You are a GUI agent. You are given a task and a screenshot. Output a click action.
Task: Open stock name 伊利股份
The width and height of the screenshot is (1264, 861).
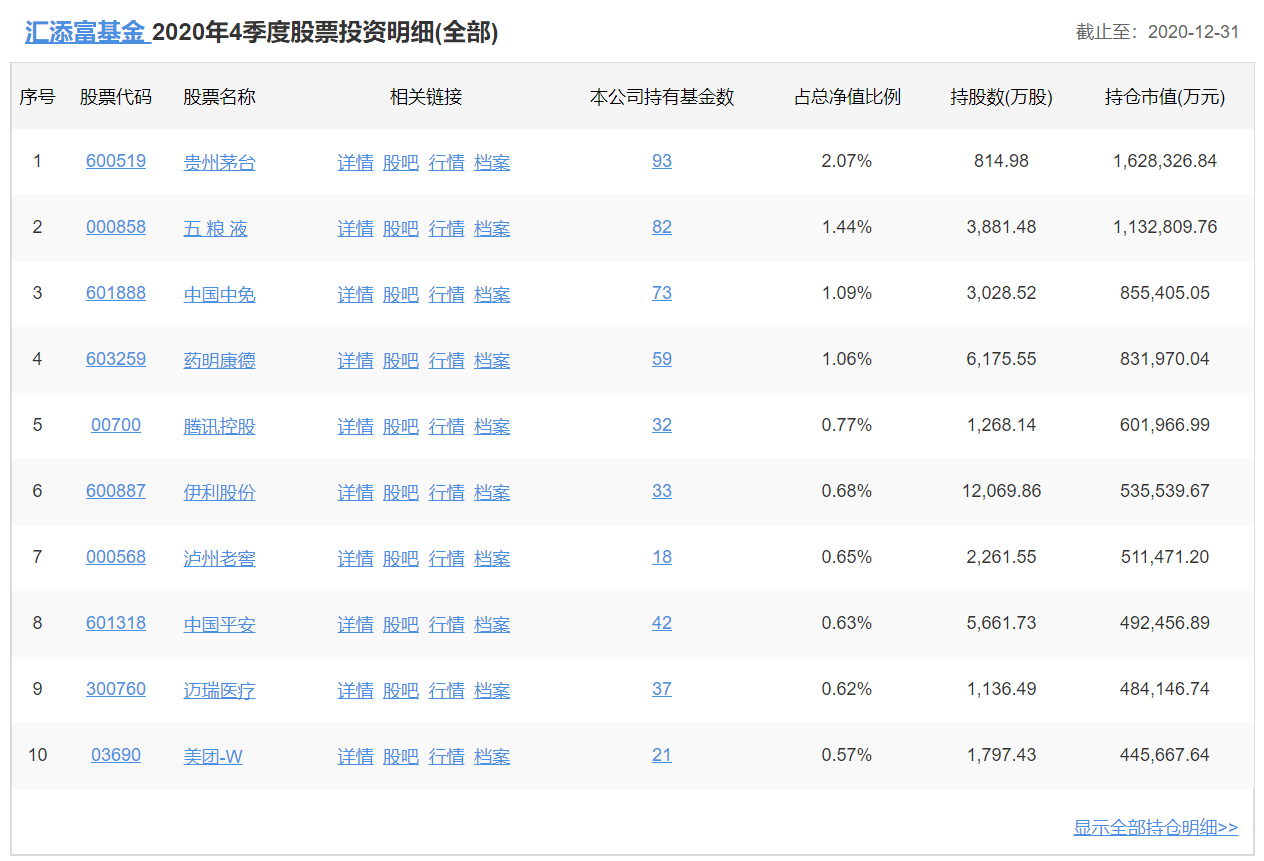[219, 492]
